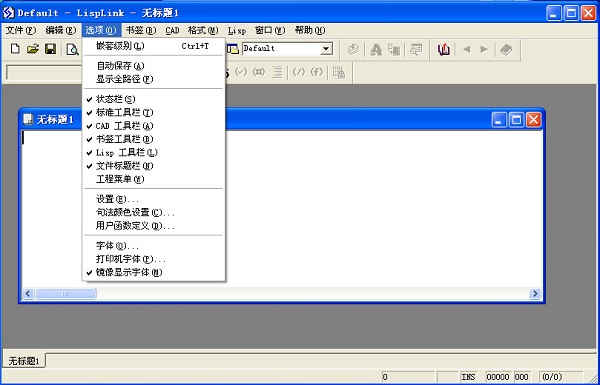The height and width of the screenshot is (385, 600).
Task: Minimize the 无标题1 document window
Action: pyautogui.click(x=499, y=120)
